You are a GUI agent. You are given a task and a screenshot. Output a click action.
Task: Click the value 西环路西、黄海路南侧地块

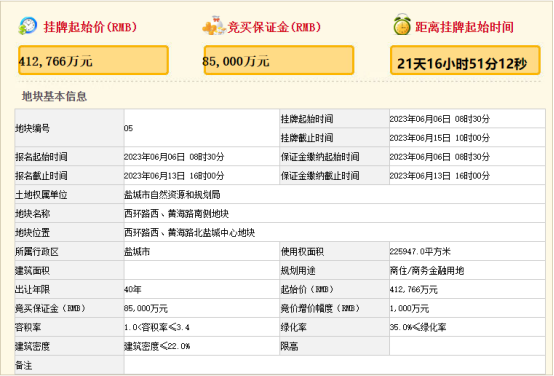pyautogui.click(x=177, y=214)
